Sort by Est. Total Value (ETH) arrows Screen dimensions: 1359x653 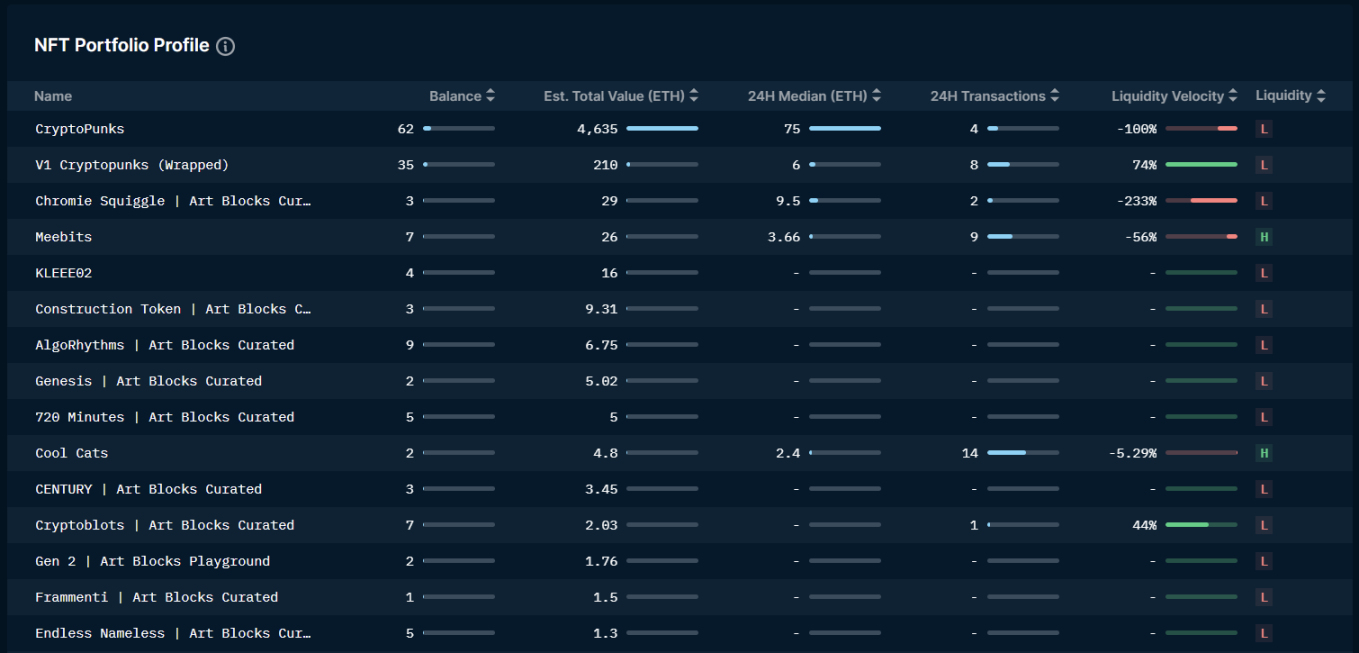694,96
